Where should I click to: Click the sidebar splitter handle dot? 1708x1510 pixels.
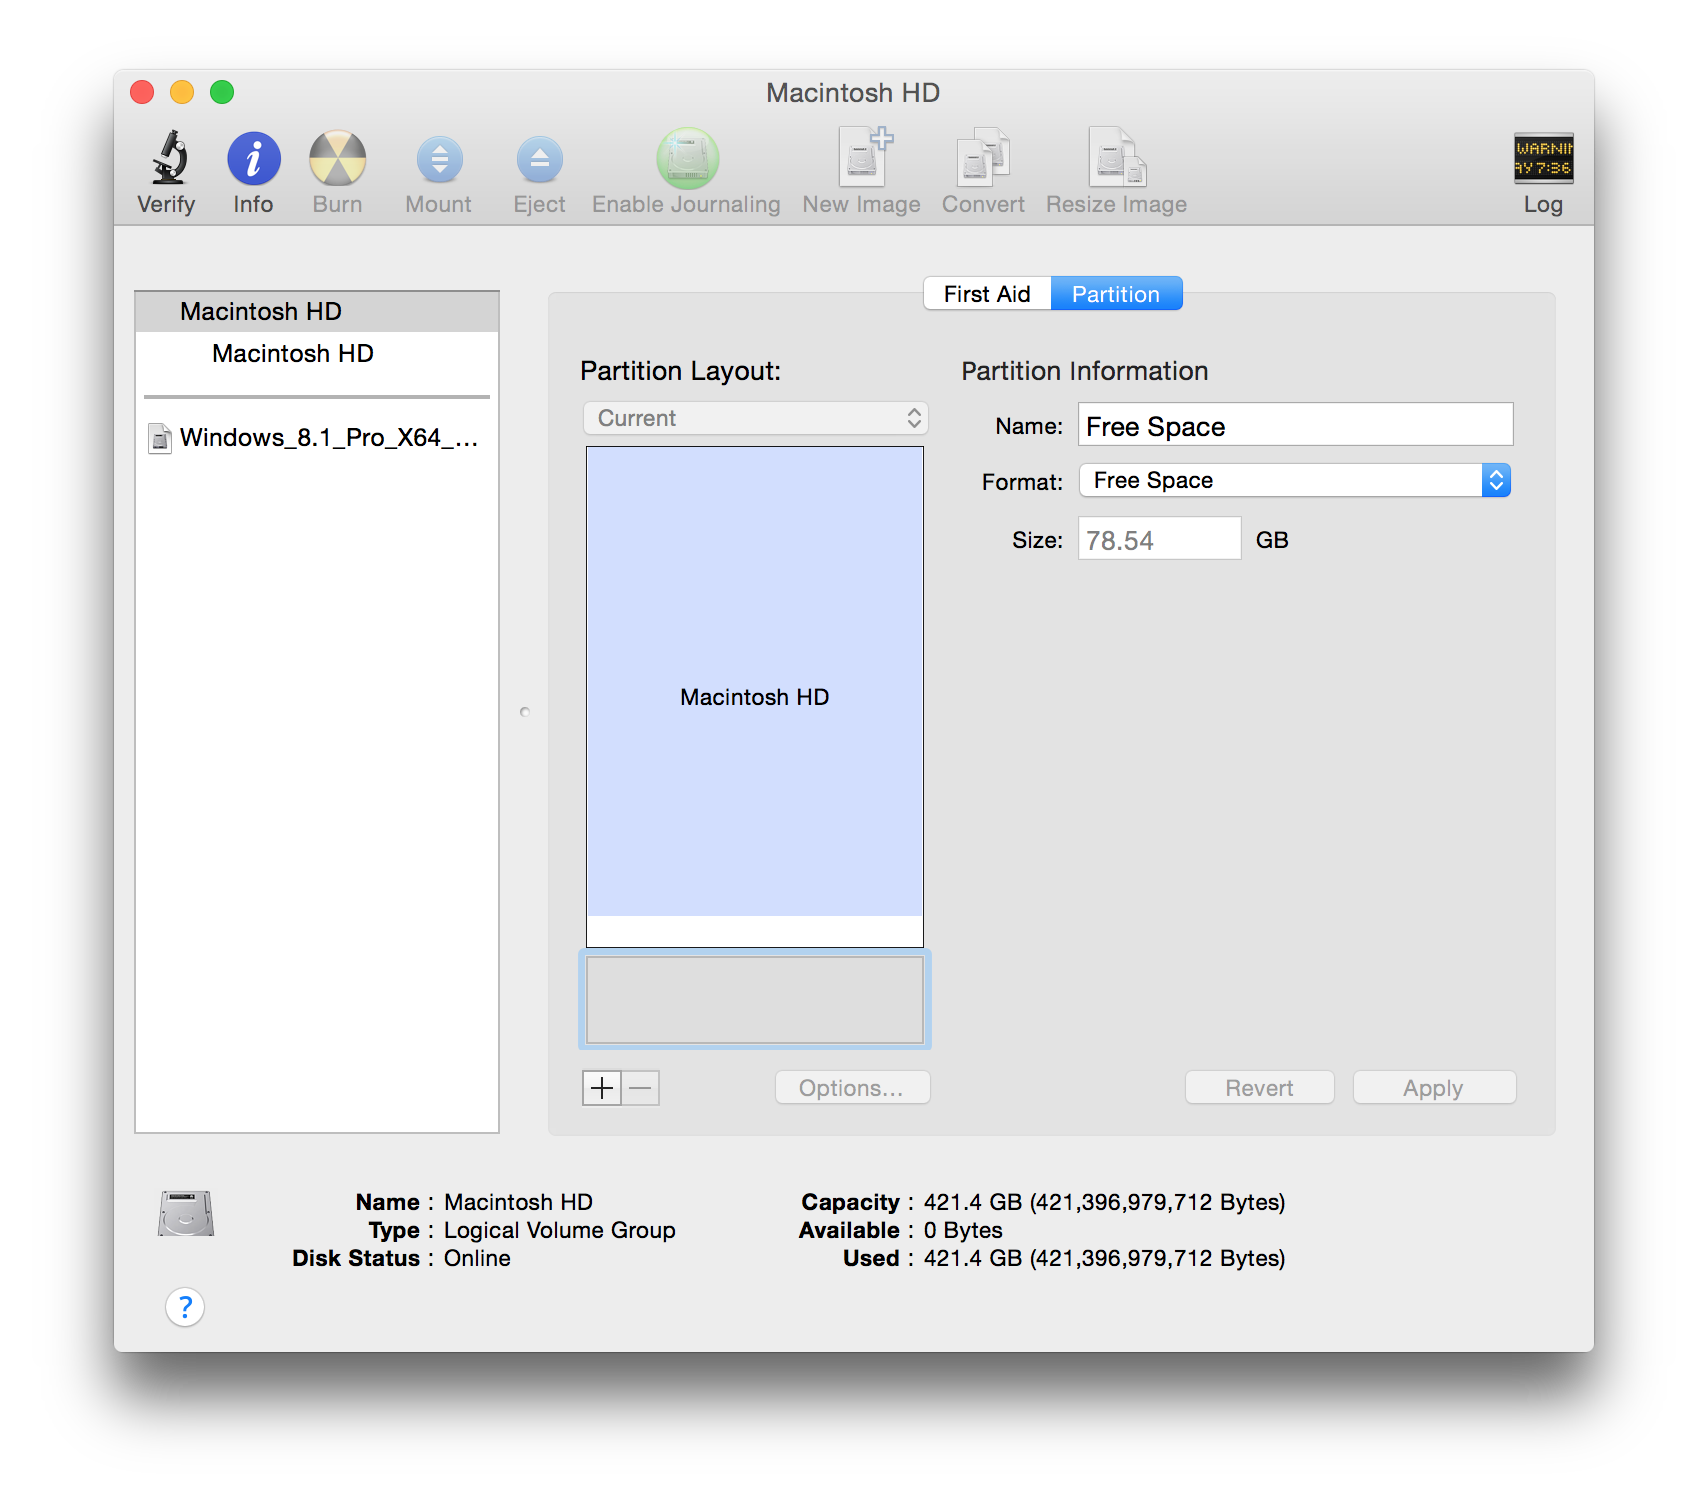525,712
